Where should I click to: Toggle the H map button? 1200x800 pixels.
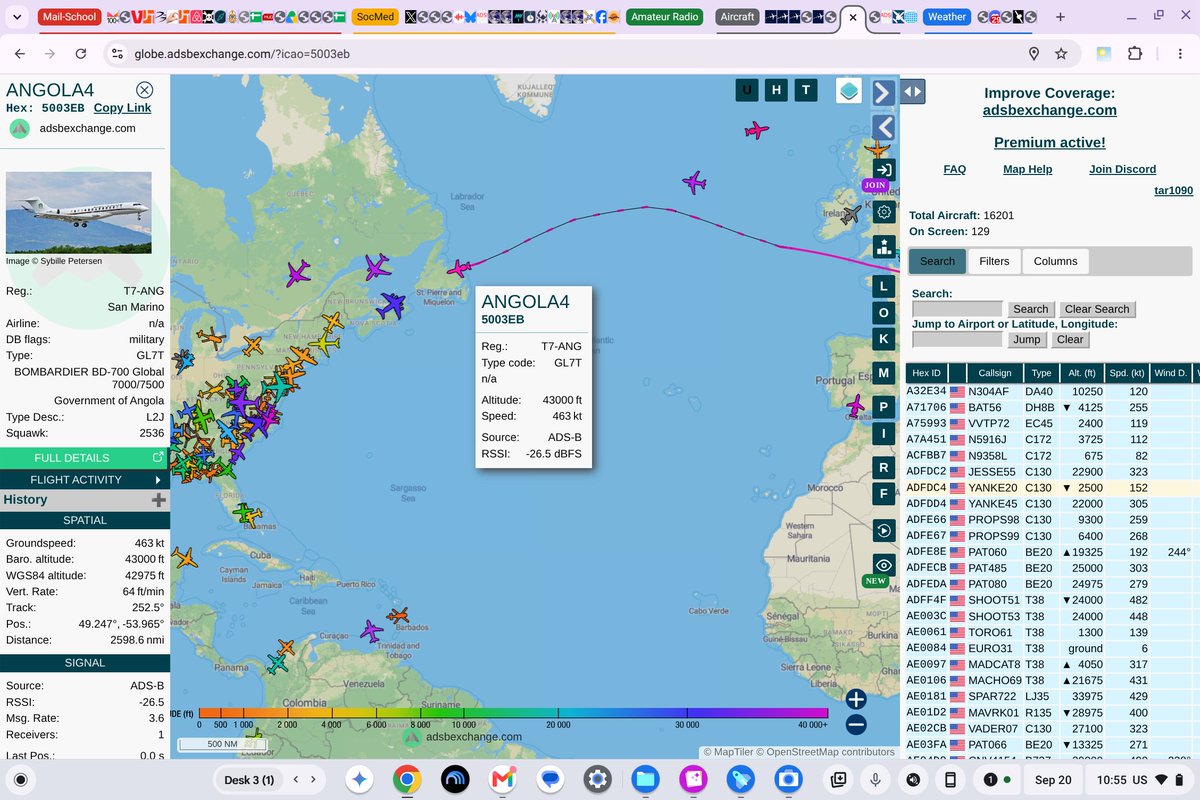(776, 90)
